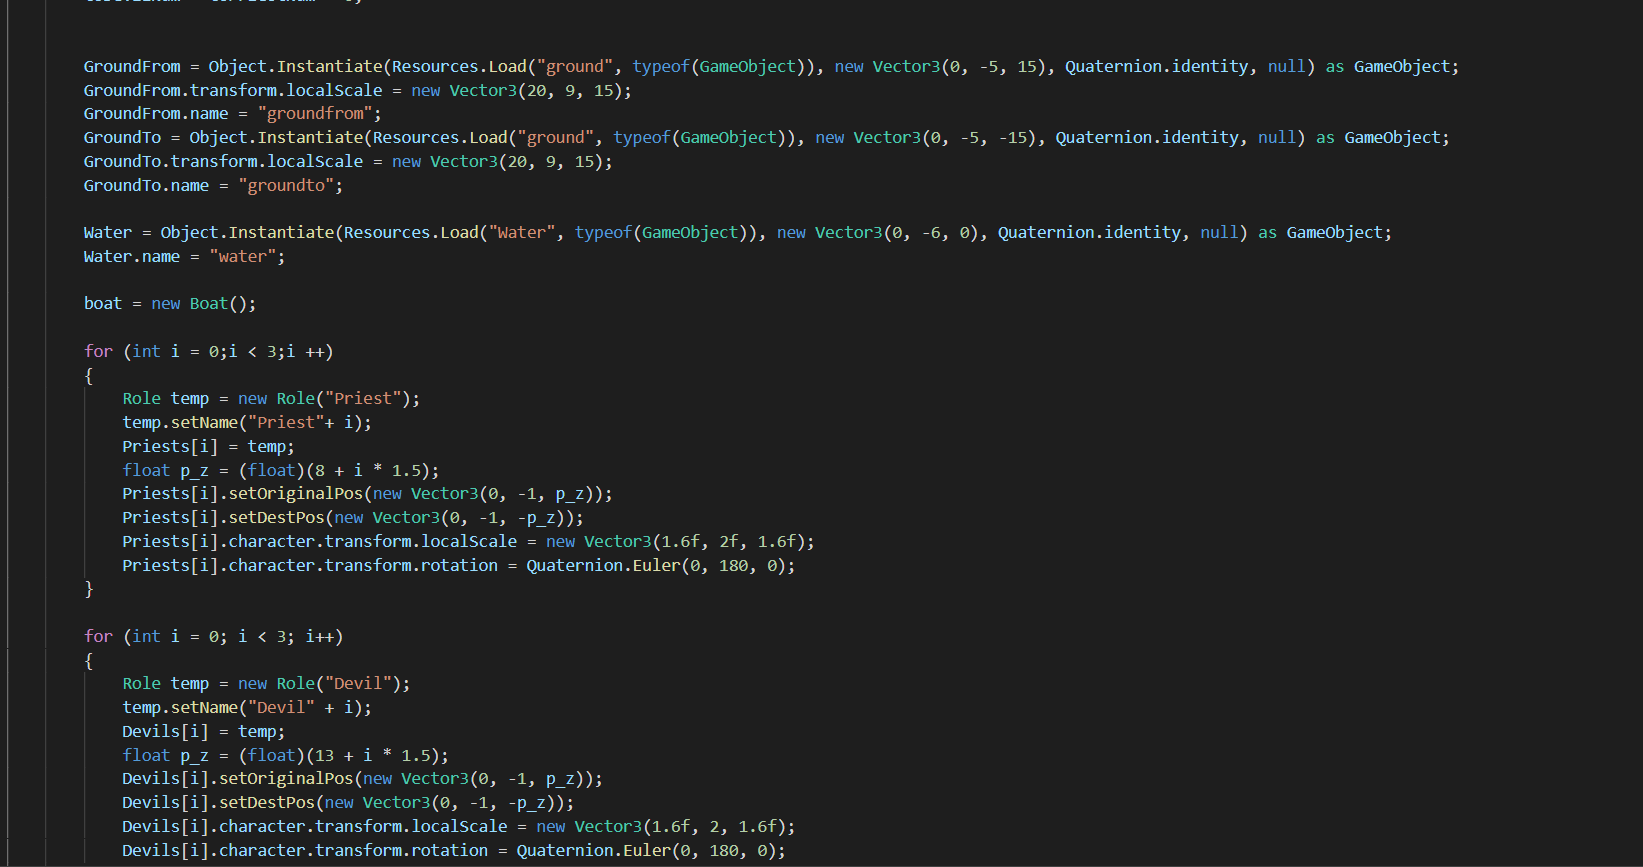
Task: Click Vector3(0, -5, 15) in the GroundFrom line
Action: coord(959,67)
